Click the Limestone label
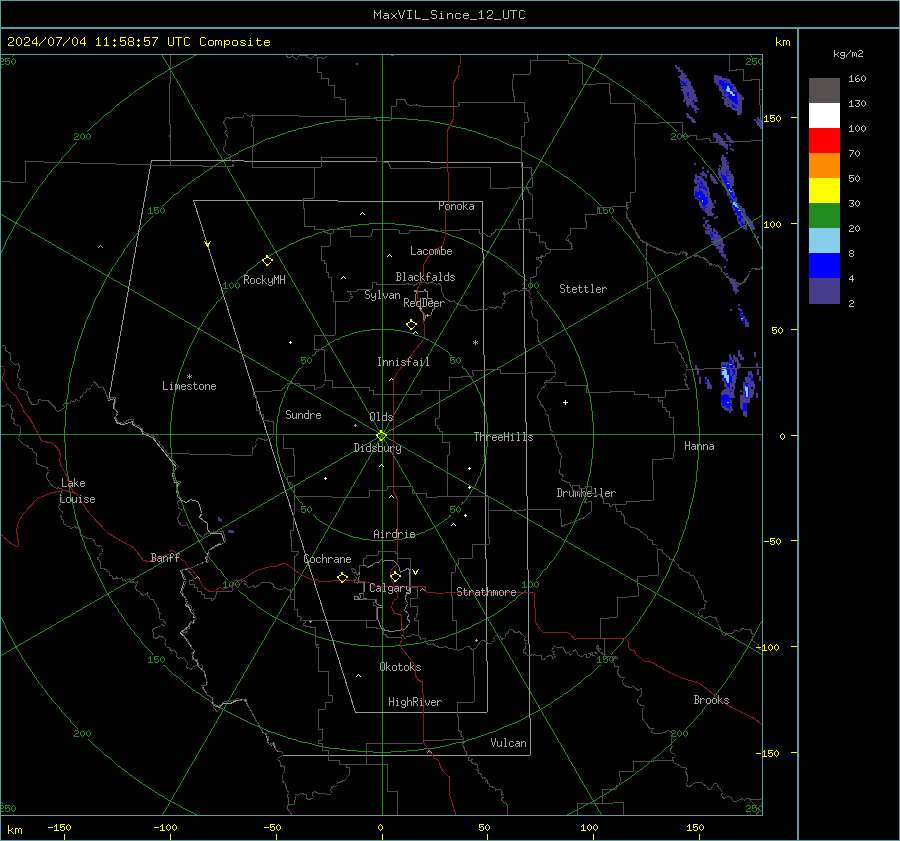 click(189, 386)
